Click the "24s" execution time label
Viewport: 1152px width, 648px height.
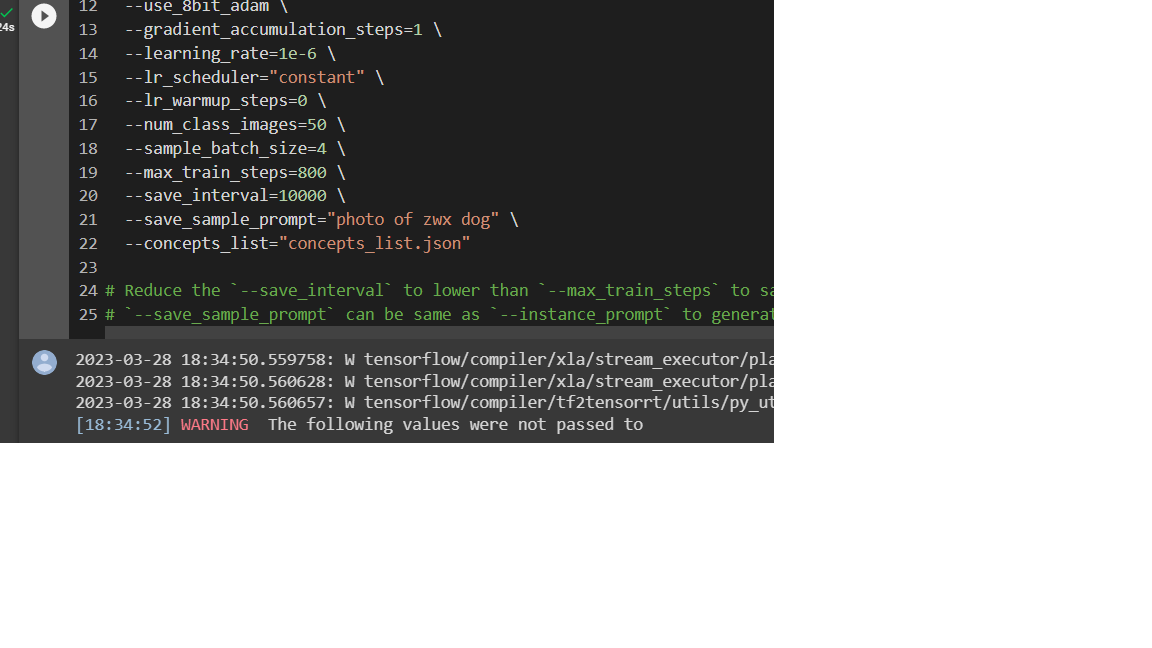click(x=8, y=26)
